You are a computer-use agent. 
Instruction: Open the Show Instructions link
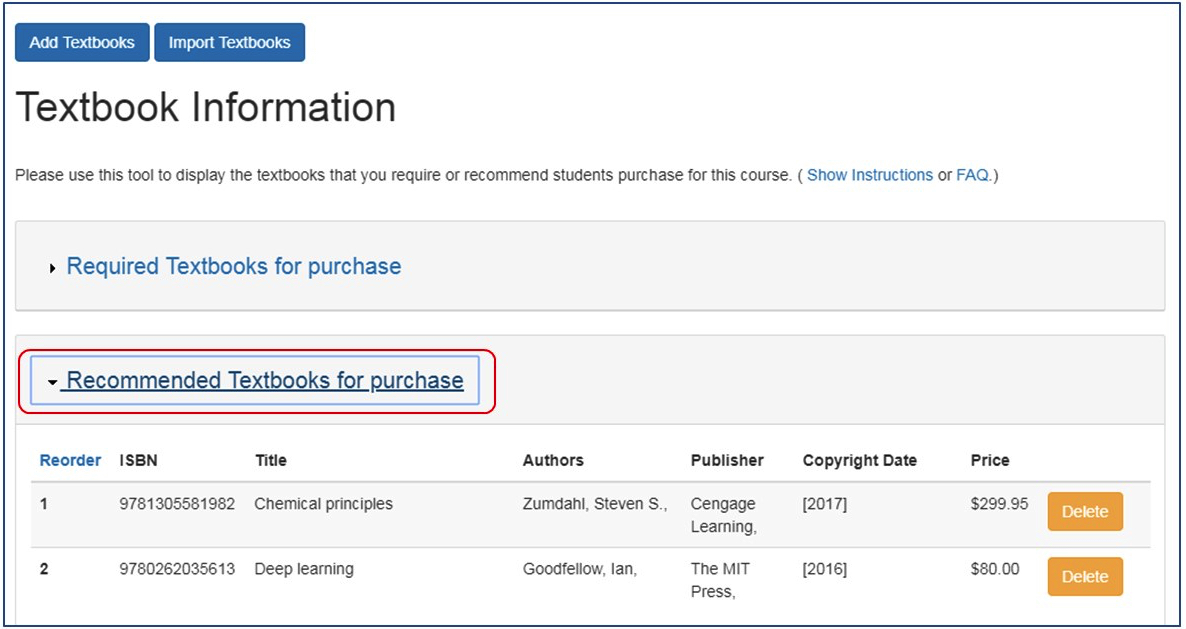point(869,175)
